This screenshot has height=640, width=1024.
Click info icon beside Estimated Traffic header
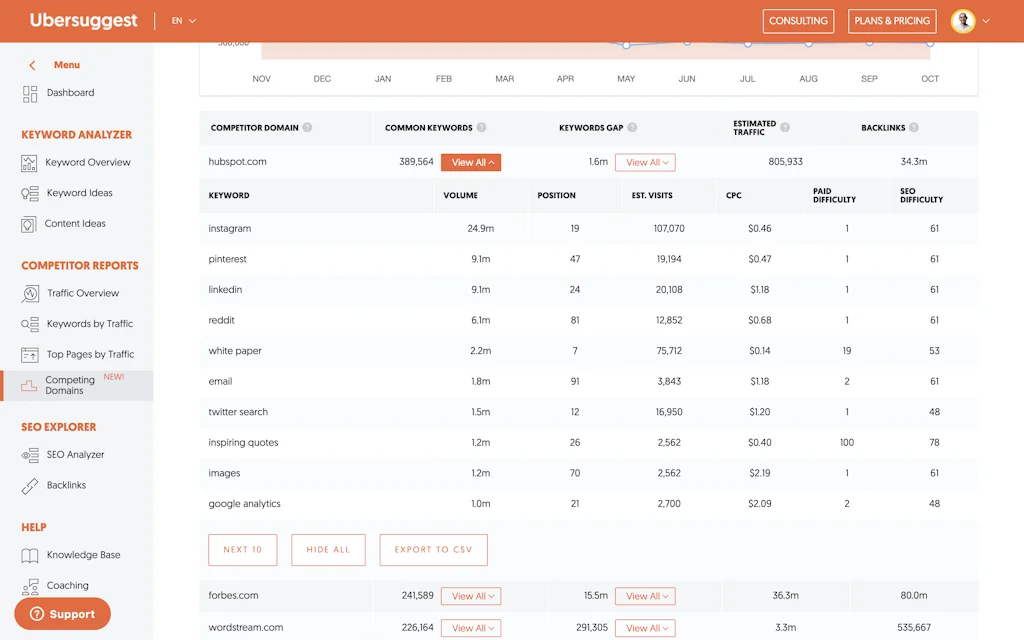pyautogui.click(x=785, y=128)
